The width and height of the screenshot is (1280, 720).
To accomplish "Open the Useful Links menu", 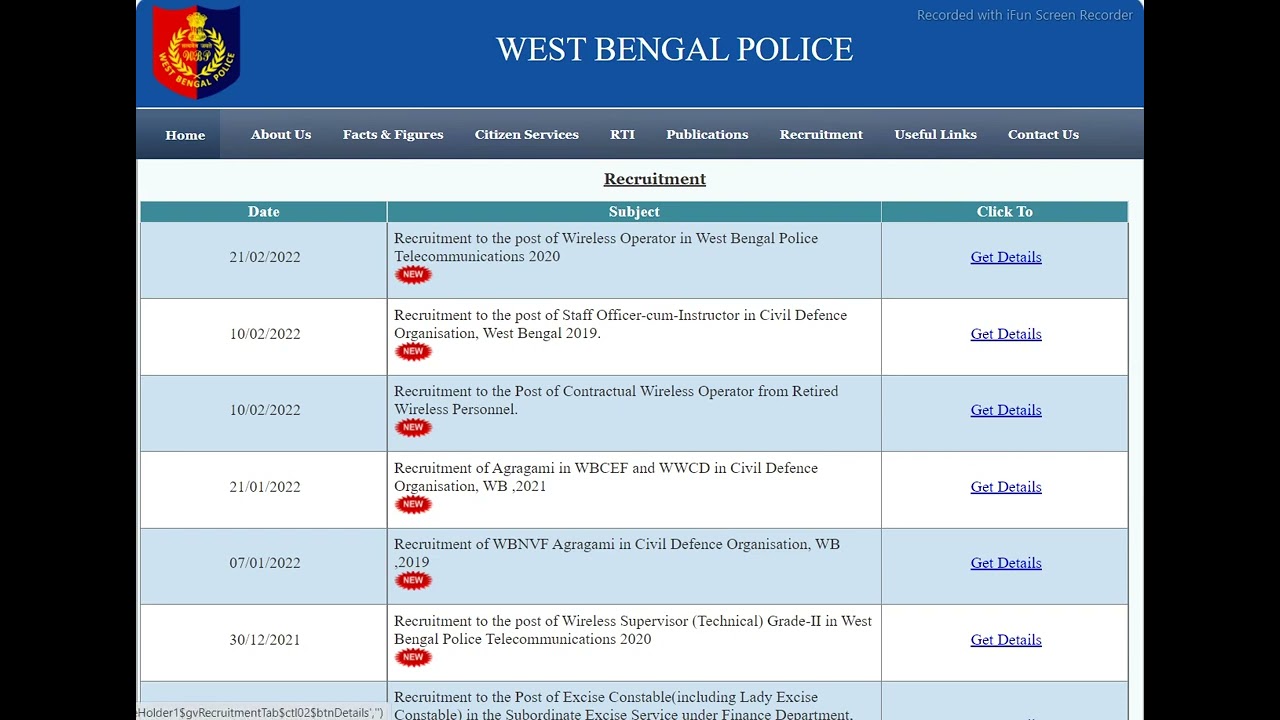I will [x=936, y=134].
